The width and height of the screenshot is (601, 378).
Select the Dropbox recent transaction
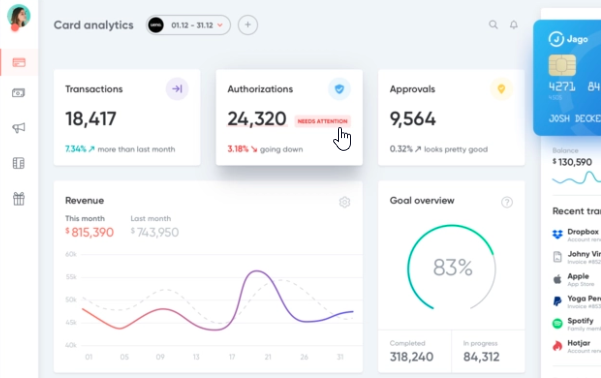(576, 235)
